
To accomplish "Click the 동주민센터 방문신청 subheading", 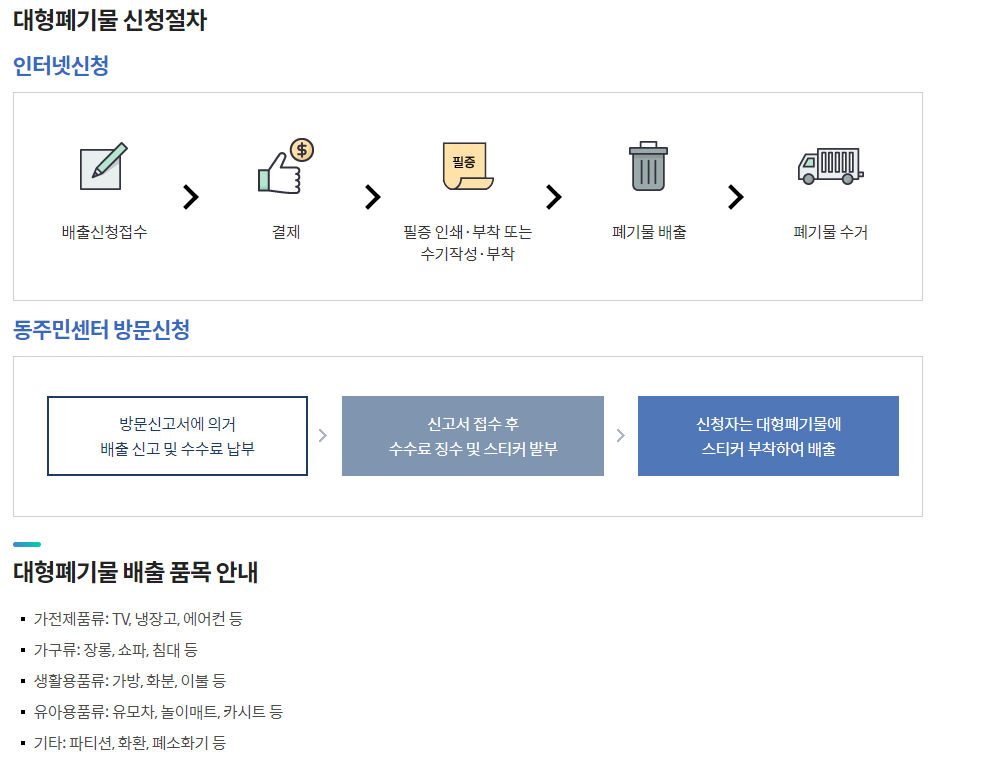I will click(x=101, y=329).
